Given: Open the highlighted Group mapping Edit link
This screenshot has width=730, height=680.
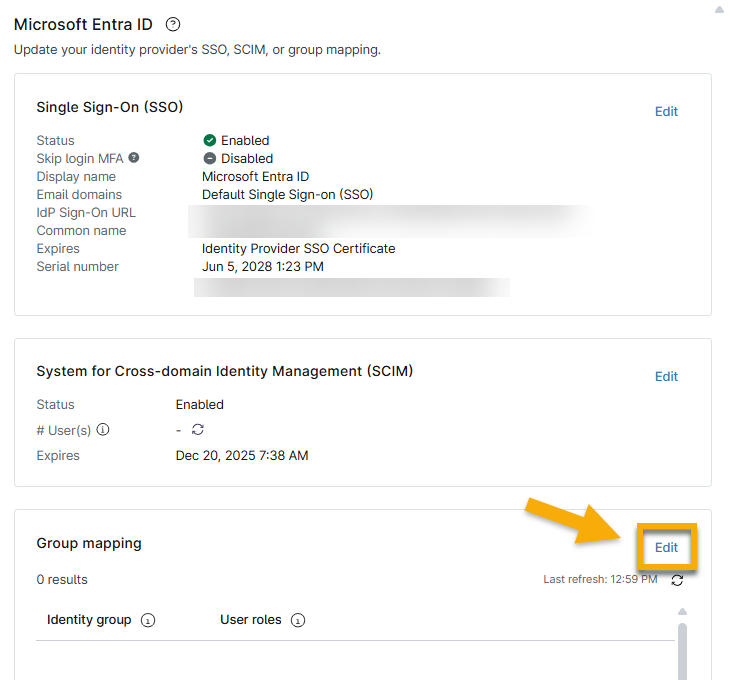Looking at the screenshot, I should [x=666, y=548].
